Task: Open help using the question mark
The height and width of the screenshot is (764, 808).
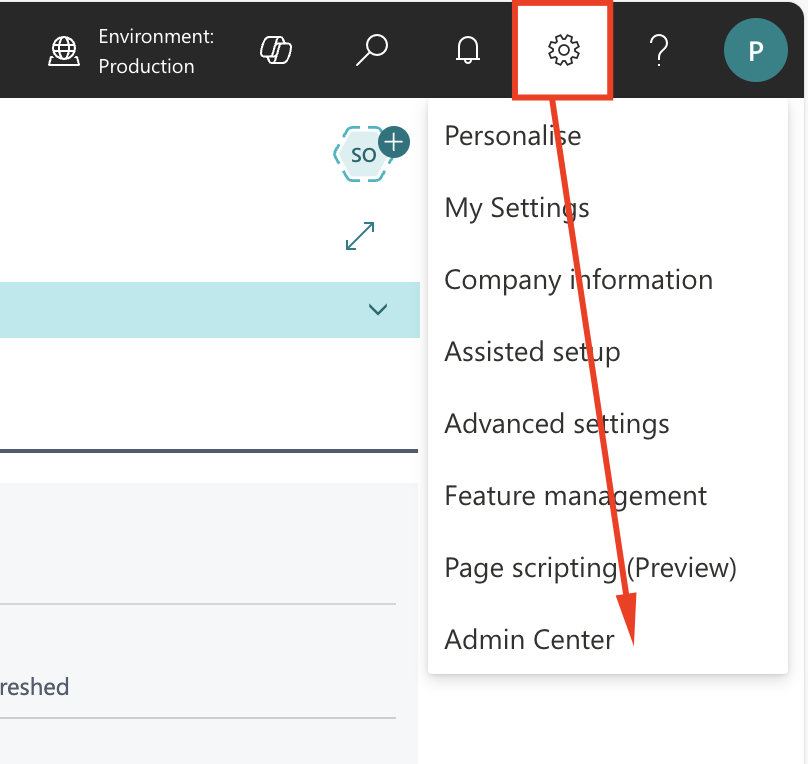Action: tap(659, 50)
